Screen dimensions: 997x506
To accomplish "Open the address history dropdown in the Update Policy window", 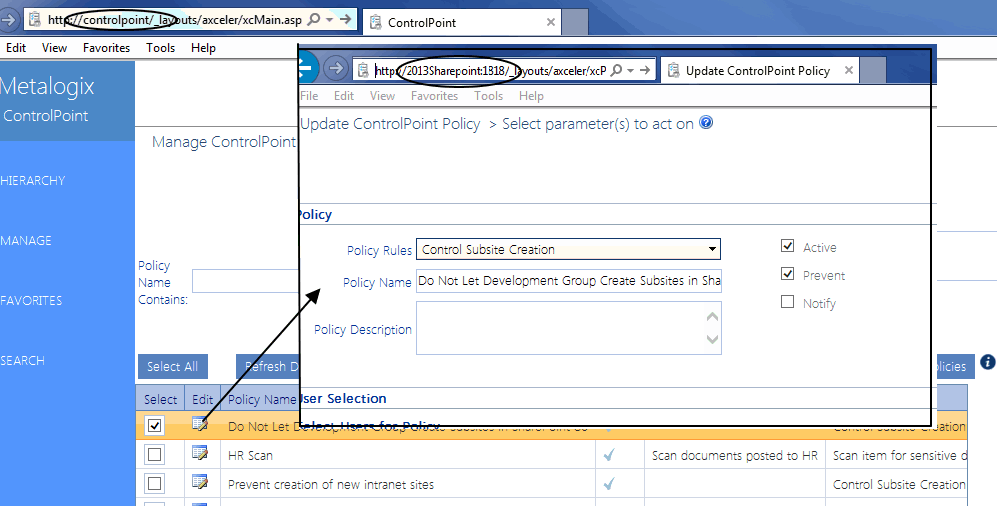I will (631, 70).
